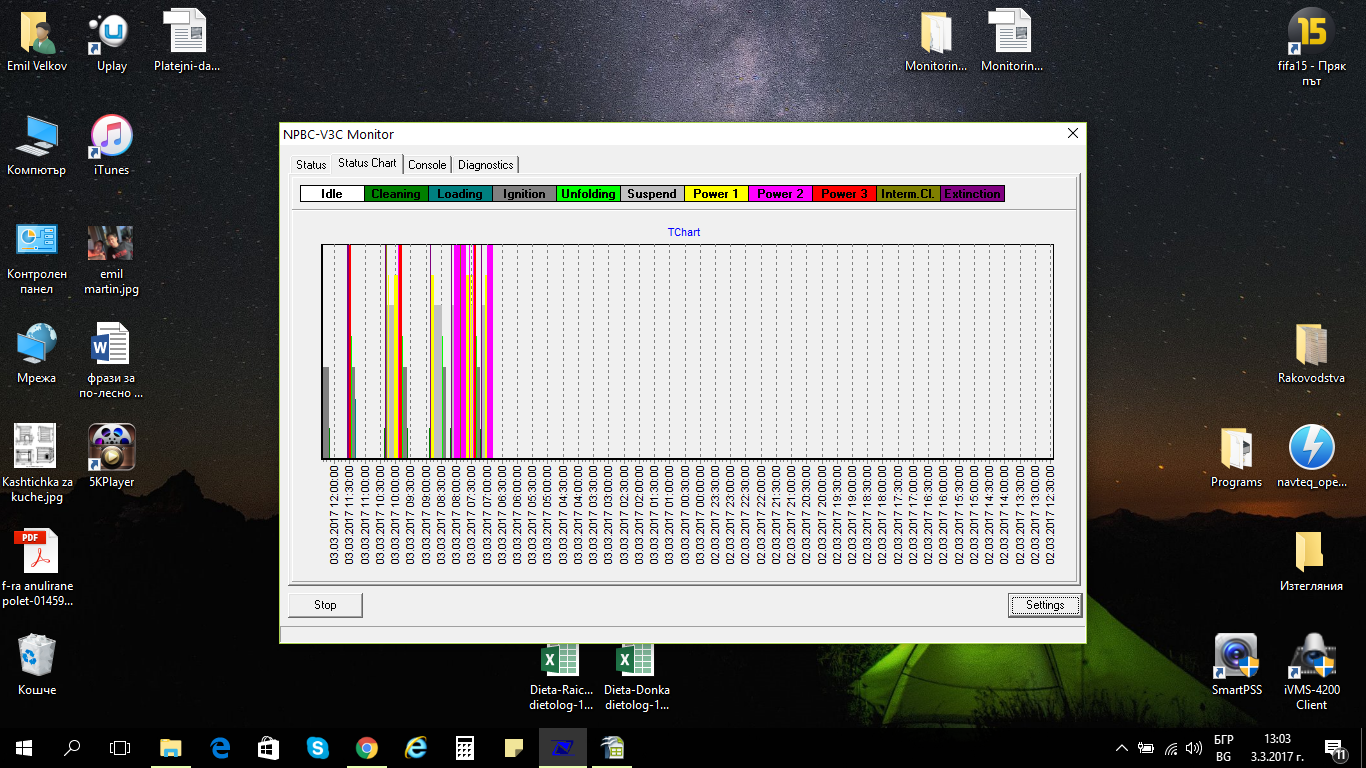Click the Google Chrome taskbar icon
Viewport: 1366px width, 768px height.
click(x=367, y=747)
